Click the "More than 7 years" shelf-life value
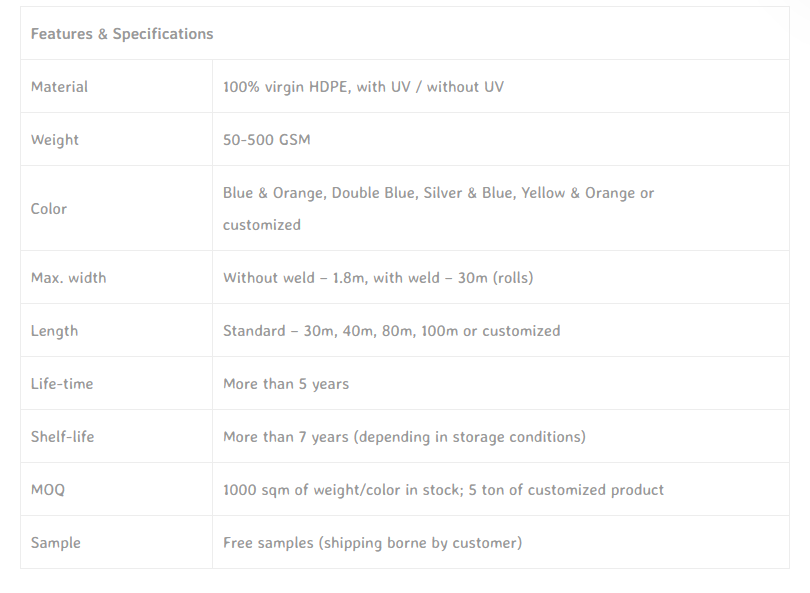This screenshot has height=593, width=810. click(x=286, y=437)
